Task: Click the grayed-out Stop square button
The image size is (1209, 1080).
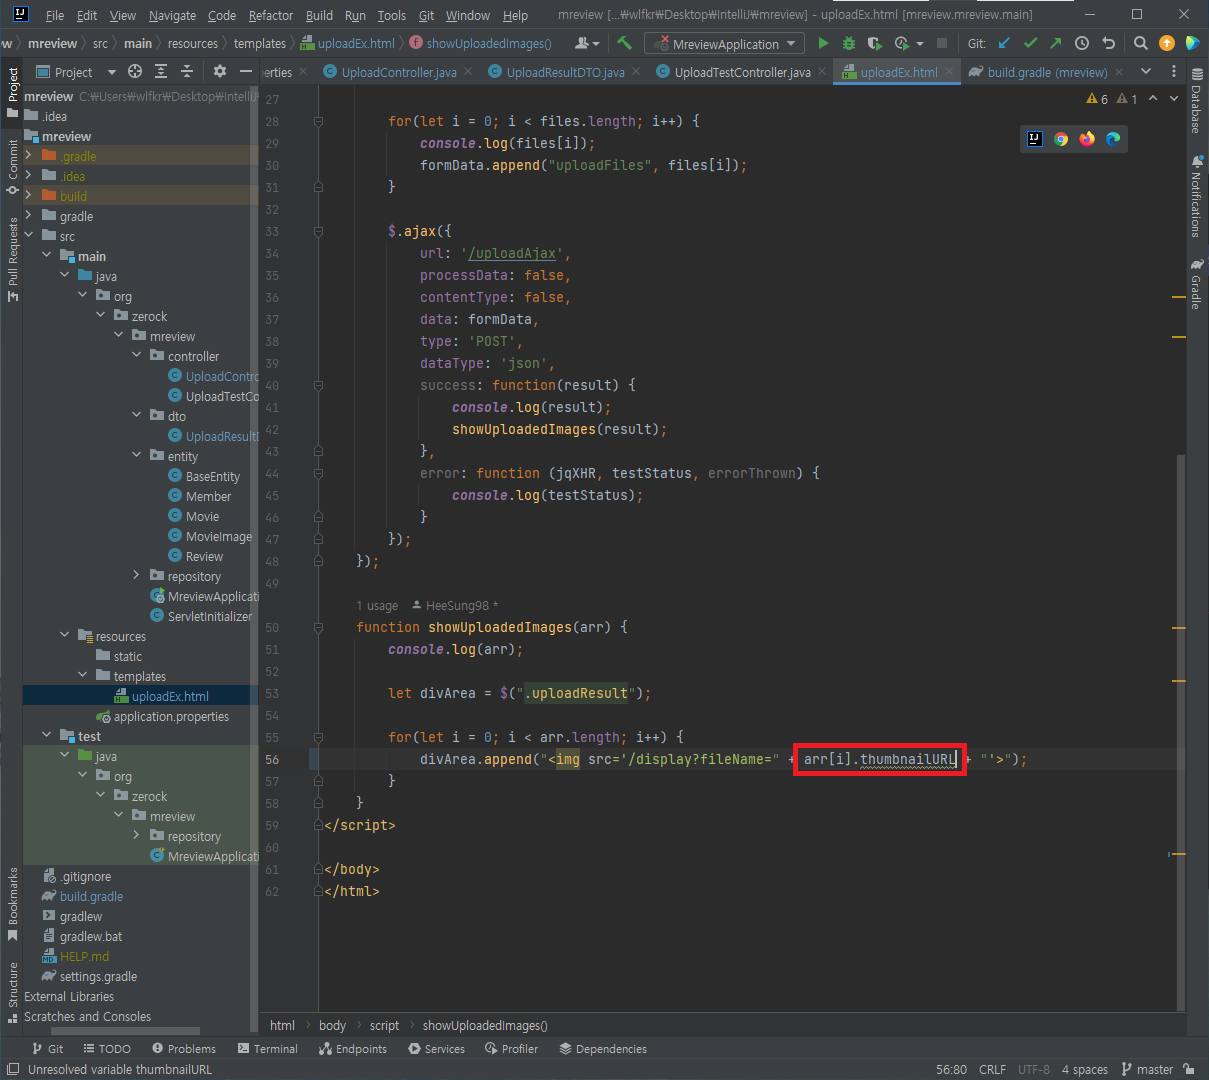Action: (941, 43)
